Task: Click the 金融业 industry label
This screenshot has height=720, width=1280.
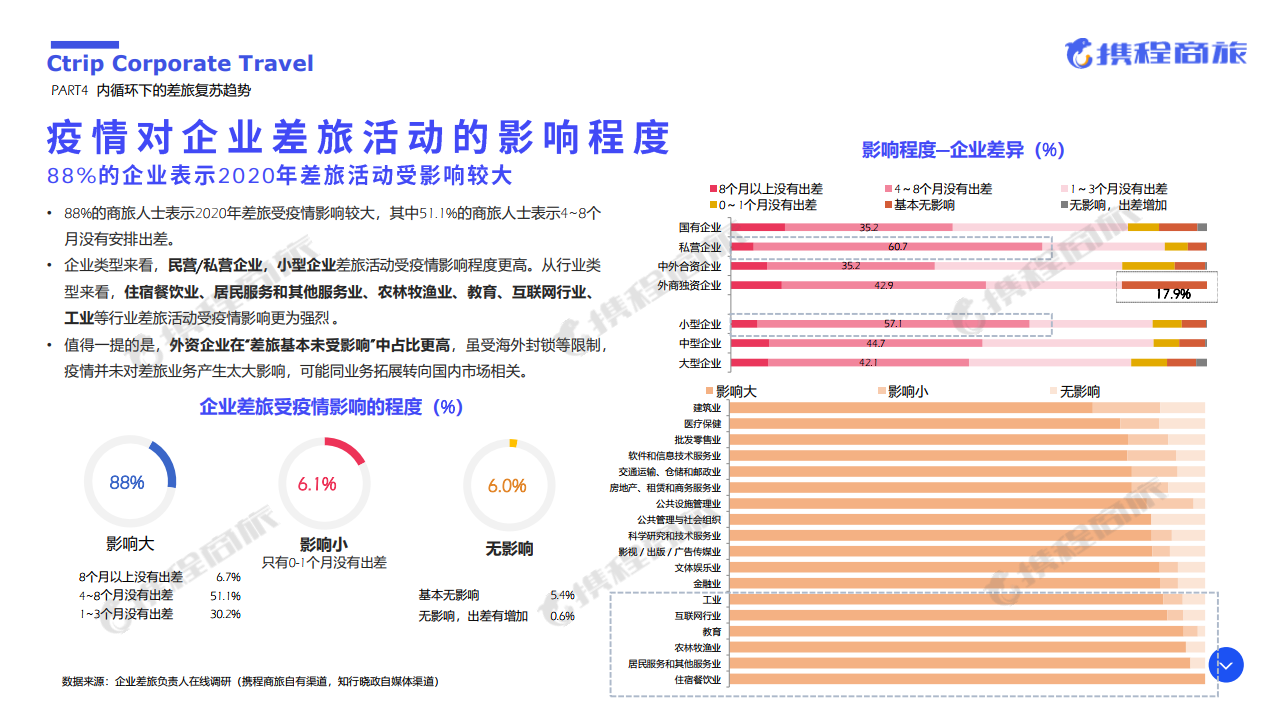Action: 706,584
